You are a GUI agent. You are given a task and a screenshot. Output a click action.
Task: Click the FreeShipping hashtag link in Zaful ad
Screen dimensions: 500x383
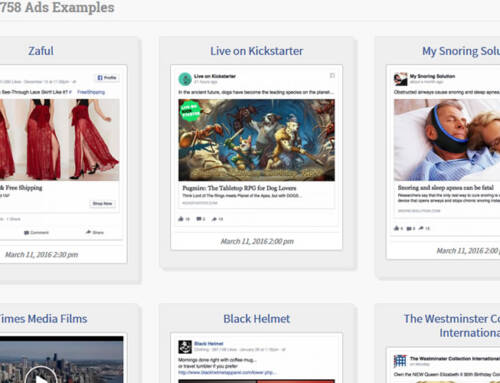pos(91,92)
